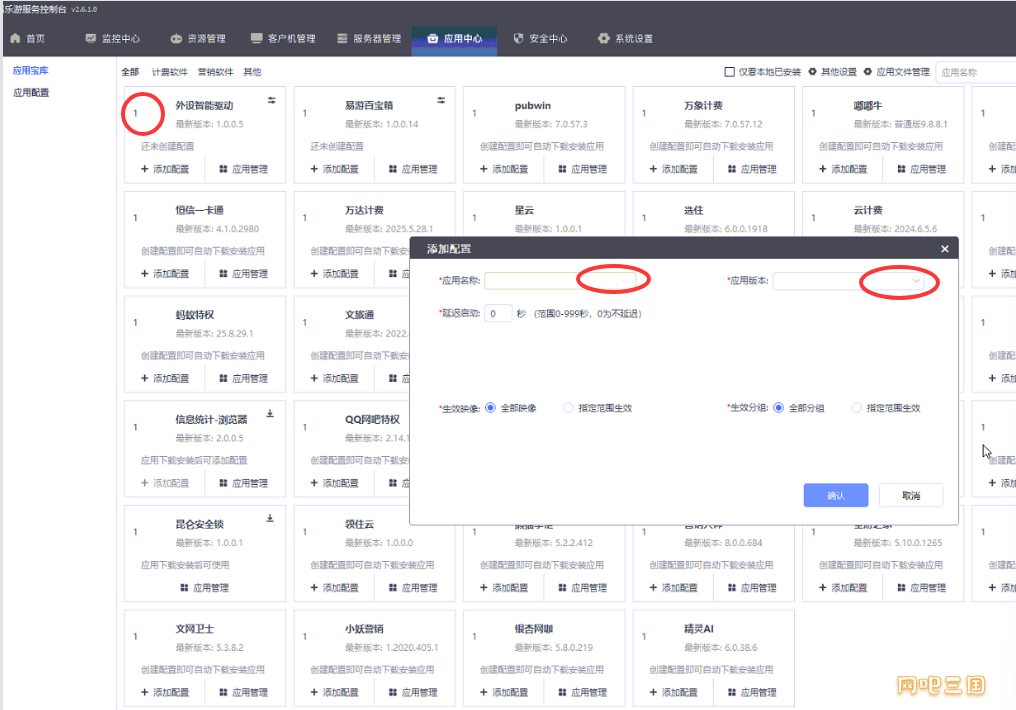This screenshot has width=1016, height=710.
Task: Filter apps by 全部
Action: pos(130,72)
